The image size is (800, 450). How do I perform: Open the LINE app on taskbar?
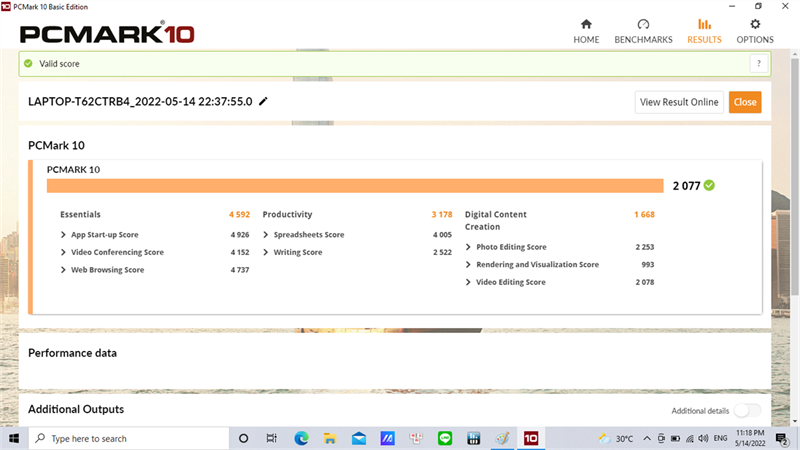[x=445, y=438]
